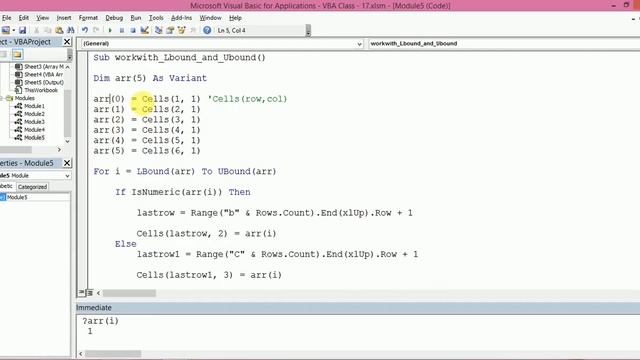Open Visual Basic Help question-mark icon

[x=207, y=30]
